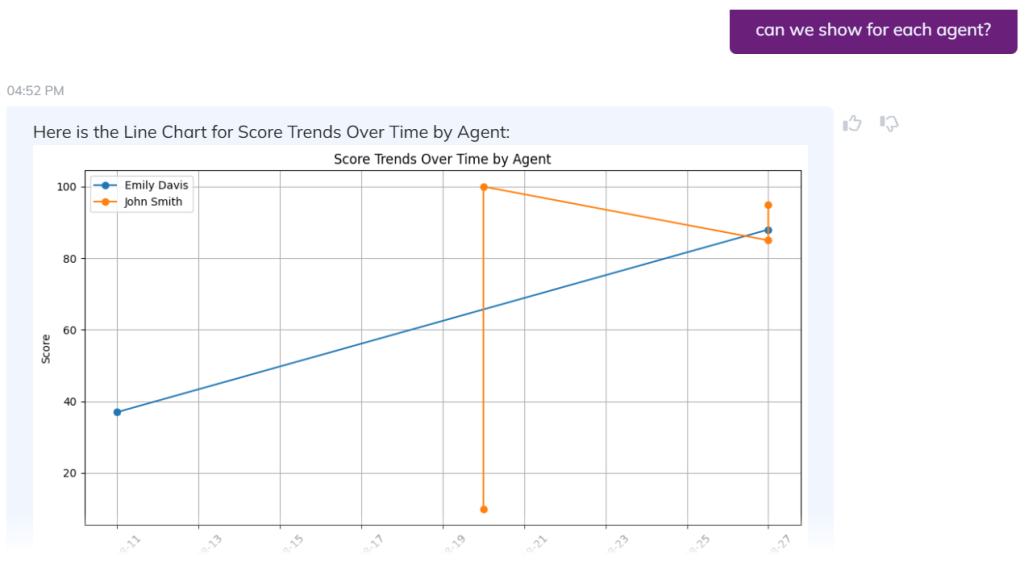Viewport: 1024px width, 566px height.
Task: Click John Smith's data point at score 95
Action: coord(768,205)
